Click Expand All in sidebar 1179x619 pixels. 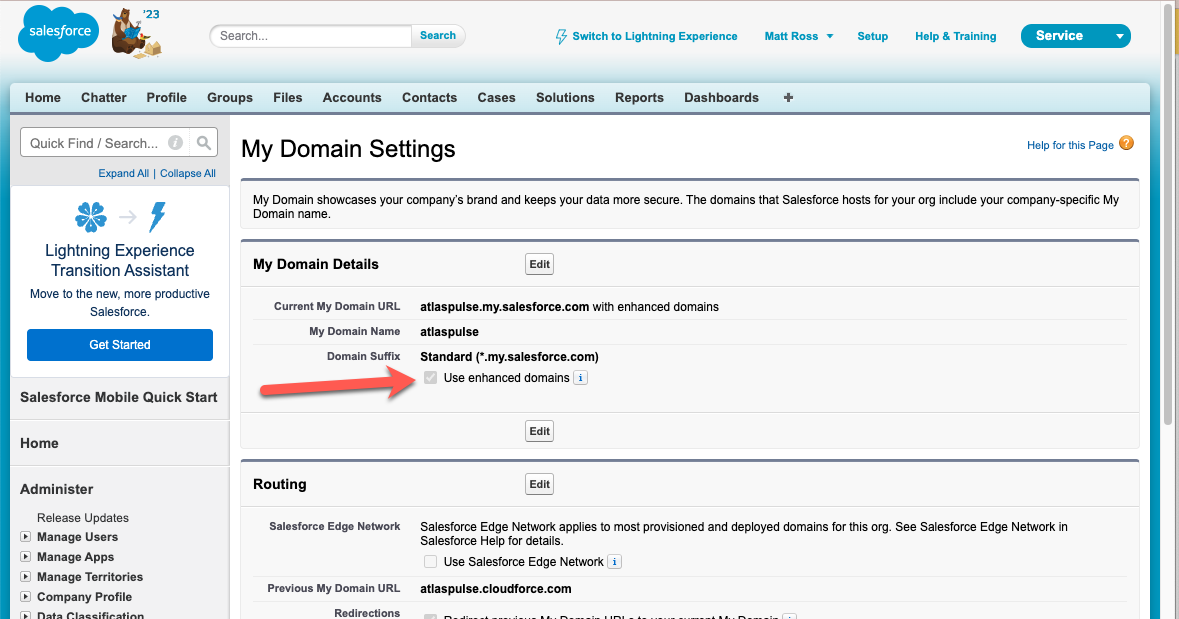click(123, 173)
